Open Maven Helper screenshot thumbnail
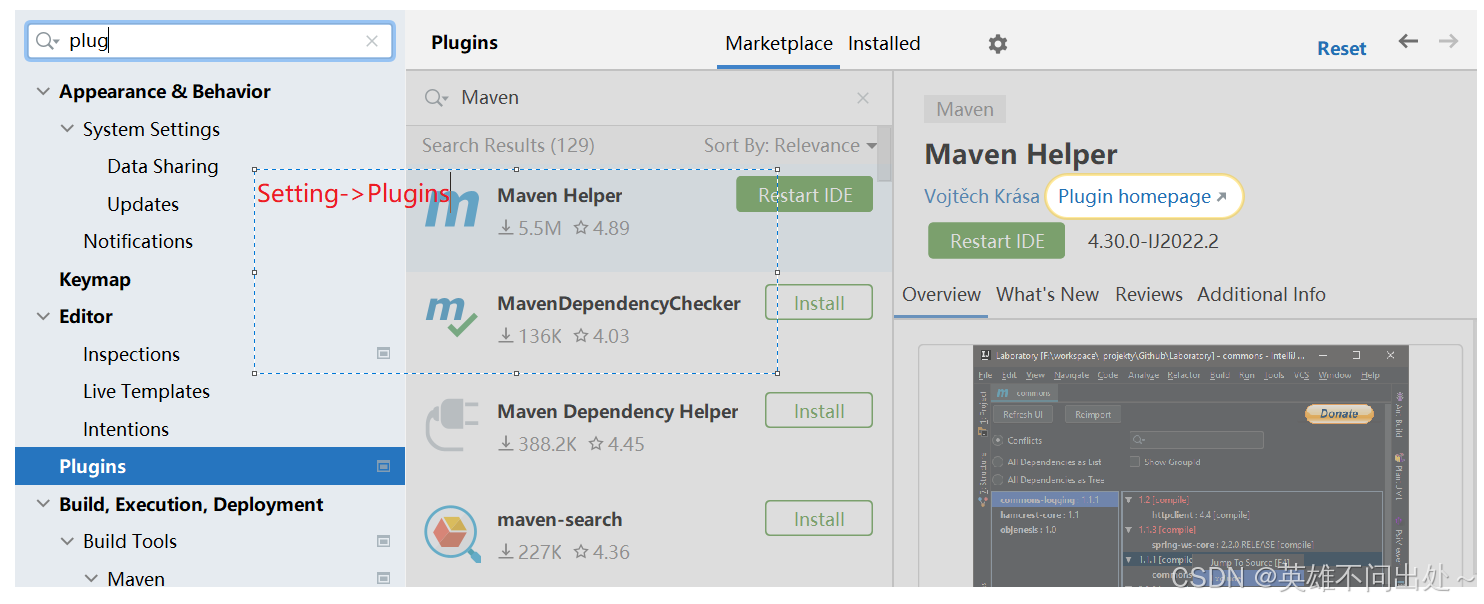This screenshot has height=604, width=1484. tap(1190, 466)
